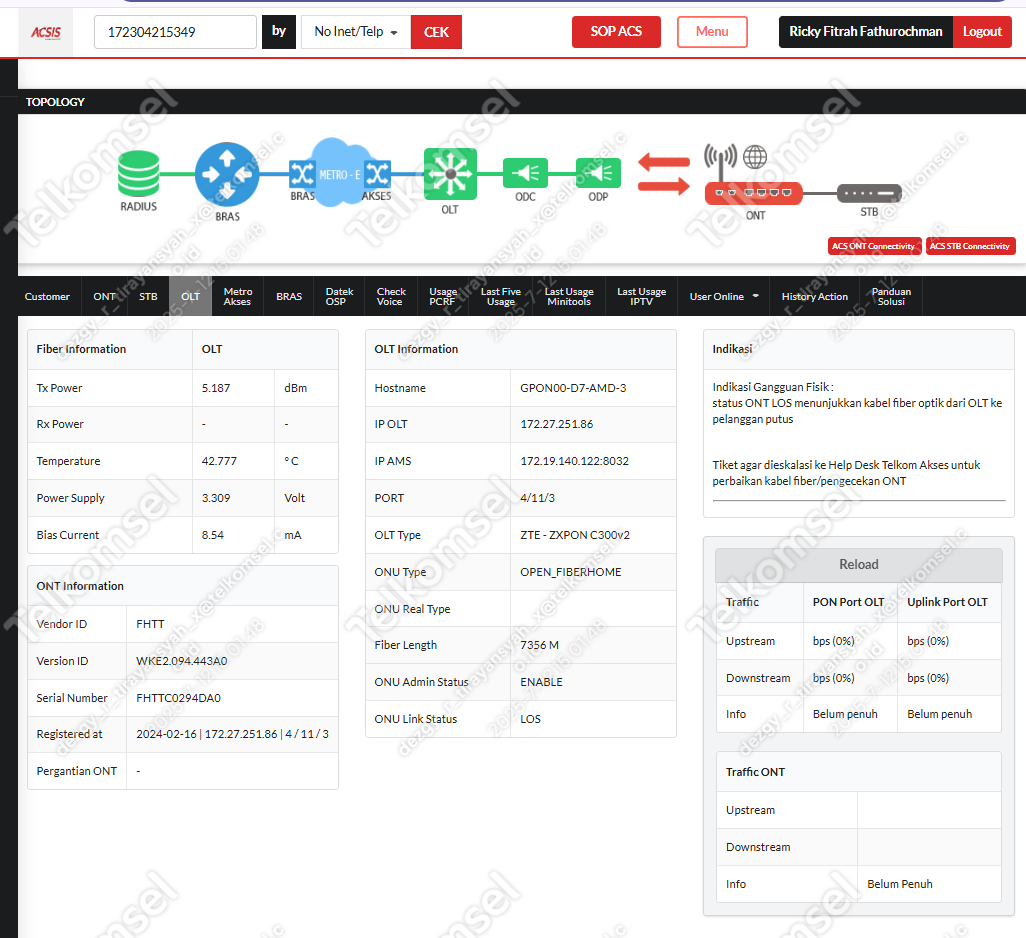The image size is (1026, 938).
Task: Click ONU Admin Status value ENABLE
Action: pyautogui.click(x=541, y=682)
